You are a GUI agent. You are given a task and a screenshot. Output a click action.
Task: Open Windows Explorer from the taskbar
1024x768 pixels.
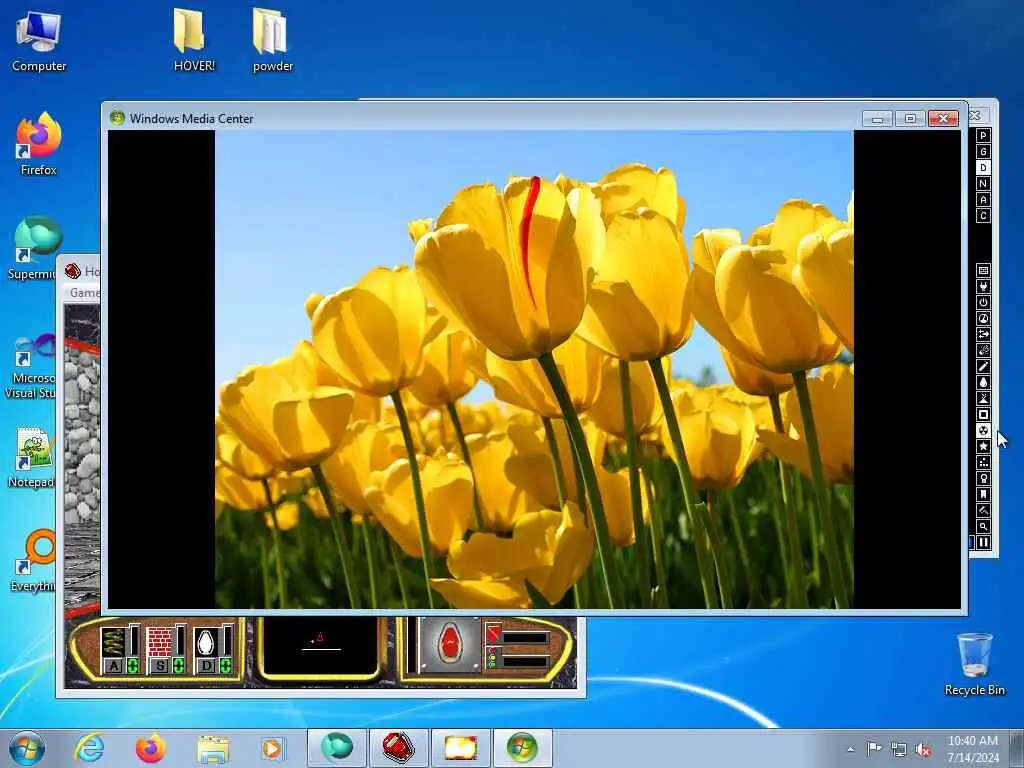213,748
